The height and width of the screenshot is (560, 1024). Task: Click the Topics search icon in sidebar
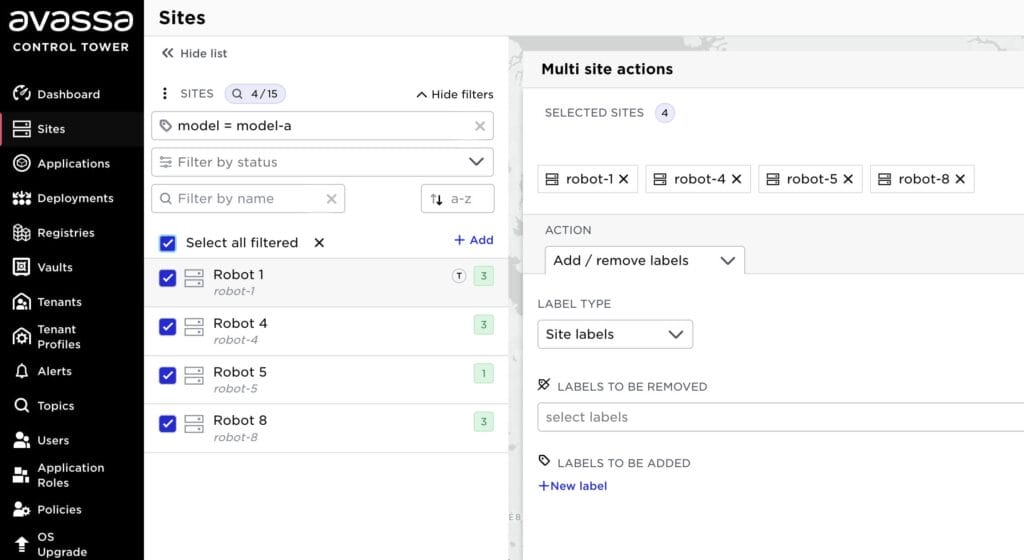pyautogui.click(x=22, y=405)
